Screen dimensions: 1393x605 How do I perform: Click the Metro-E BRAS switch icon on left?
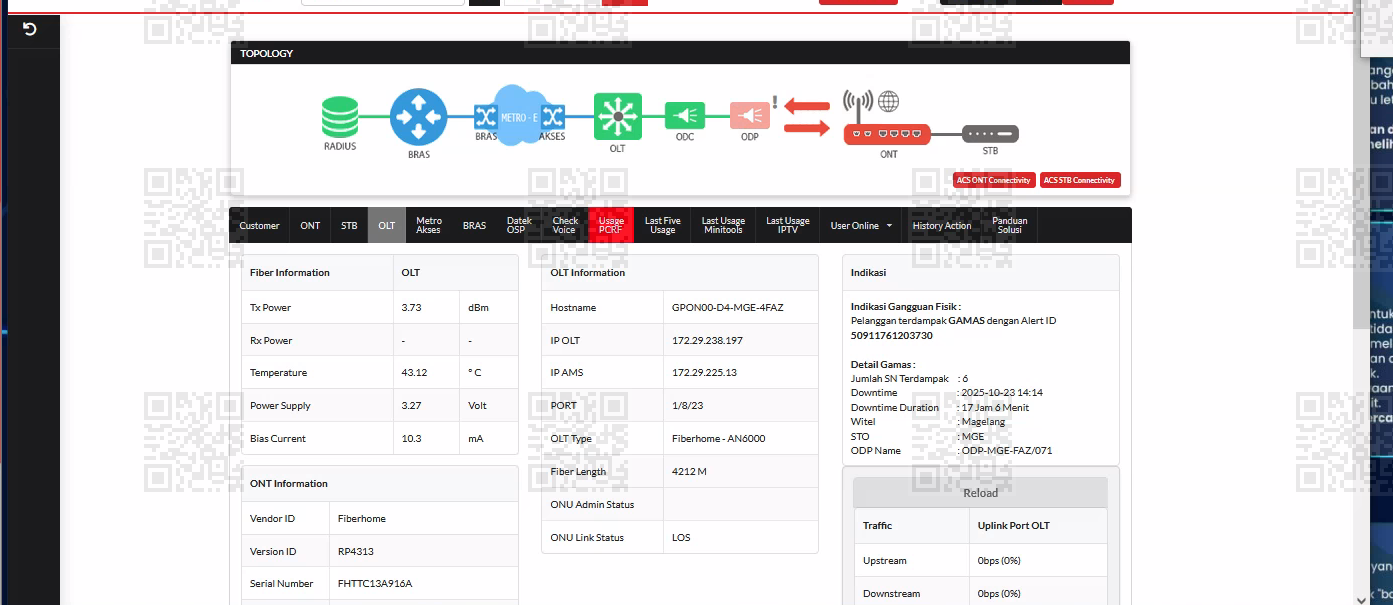[486, 116]
